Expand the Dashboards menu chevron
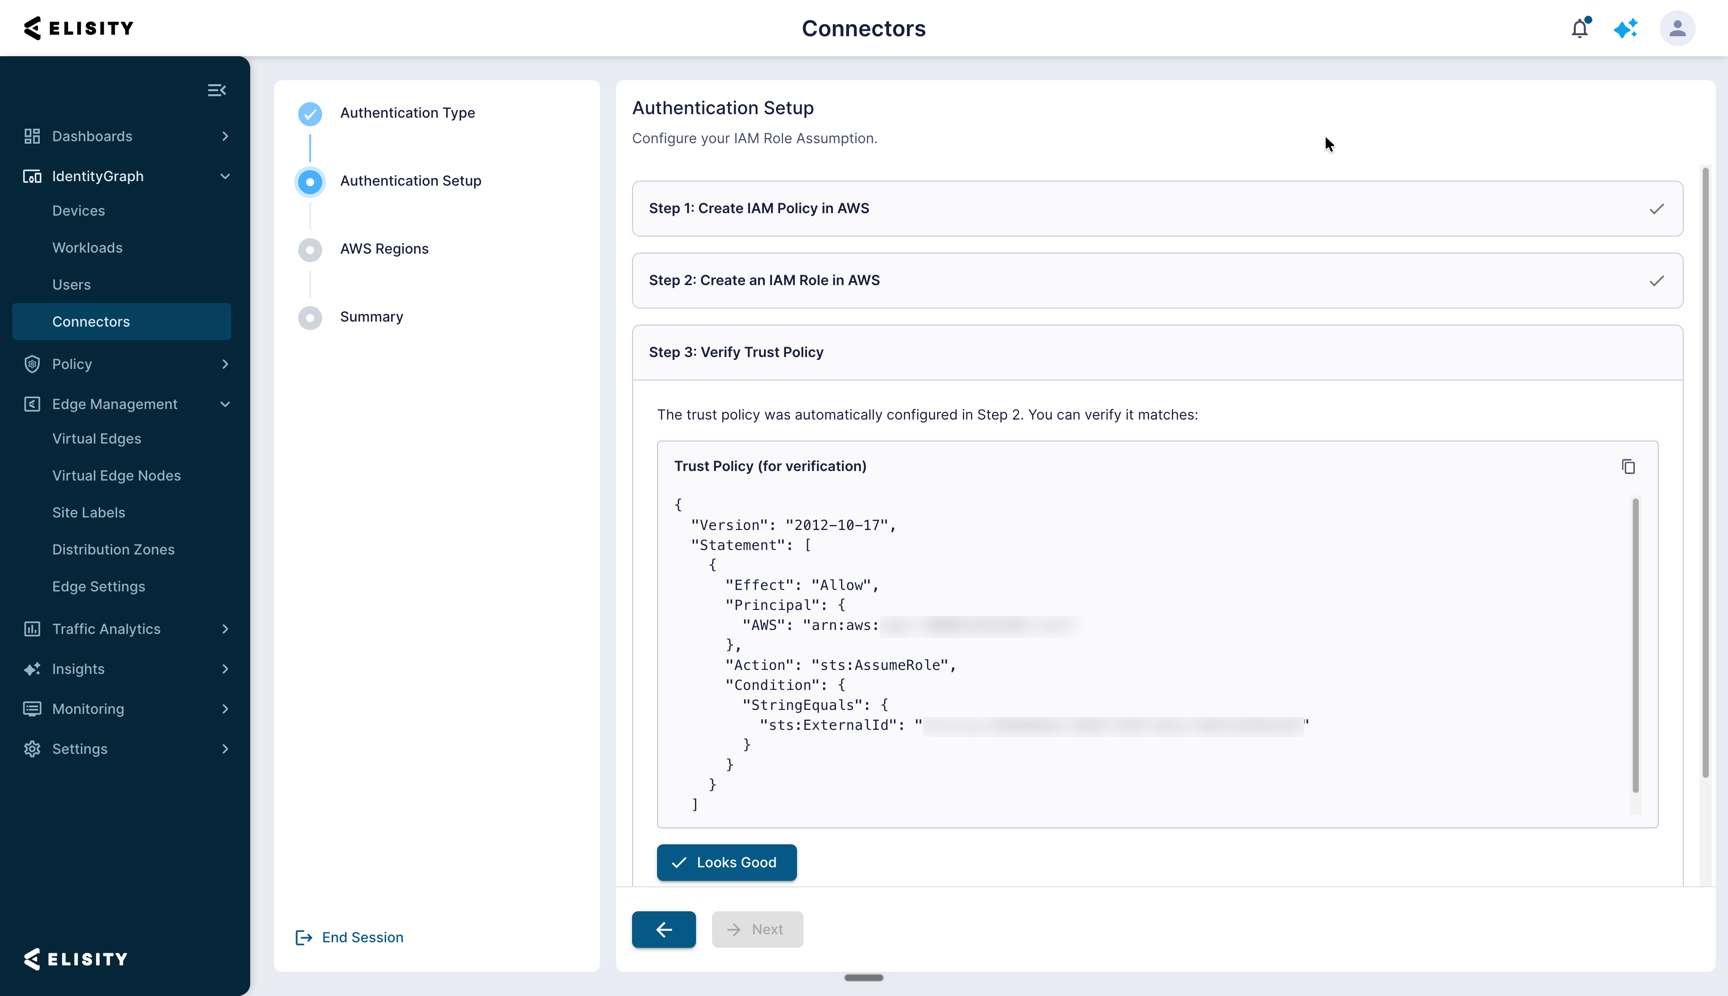Viewport: 1728px width, 996px height. 225,136
